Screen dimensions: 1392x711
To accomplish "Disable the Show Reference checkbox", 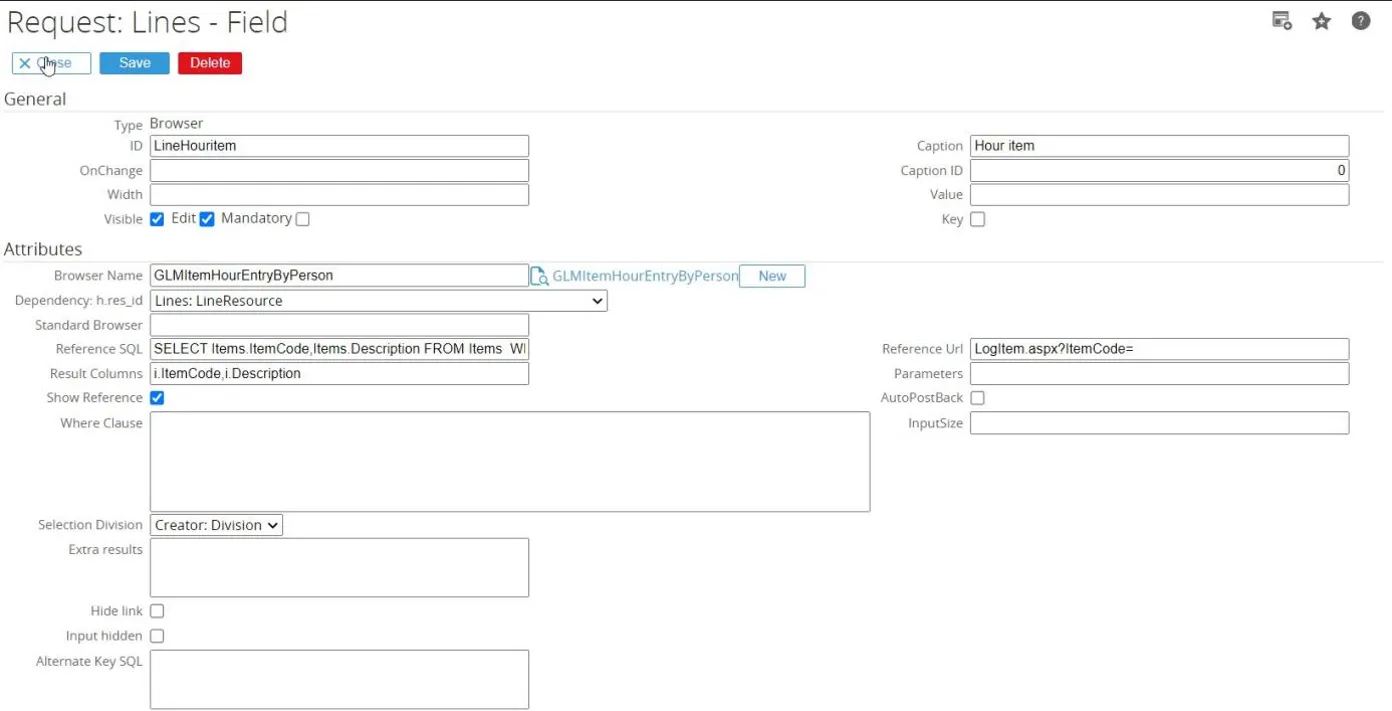I will [157, 398].
